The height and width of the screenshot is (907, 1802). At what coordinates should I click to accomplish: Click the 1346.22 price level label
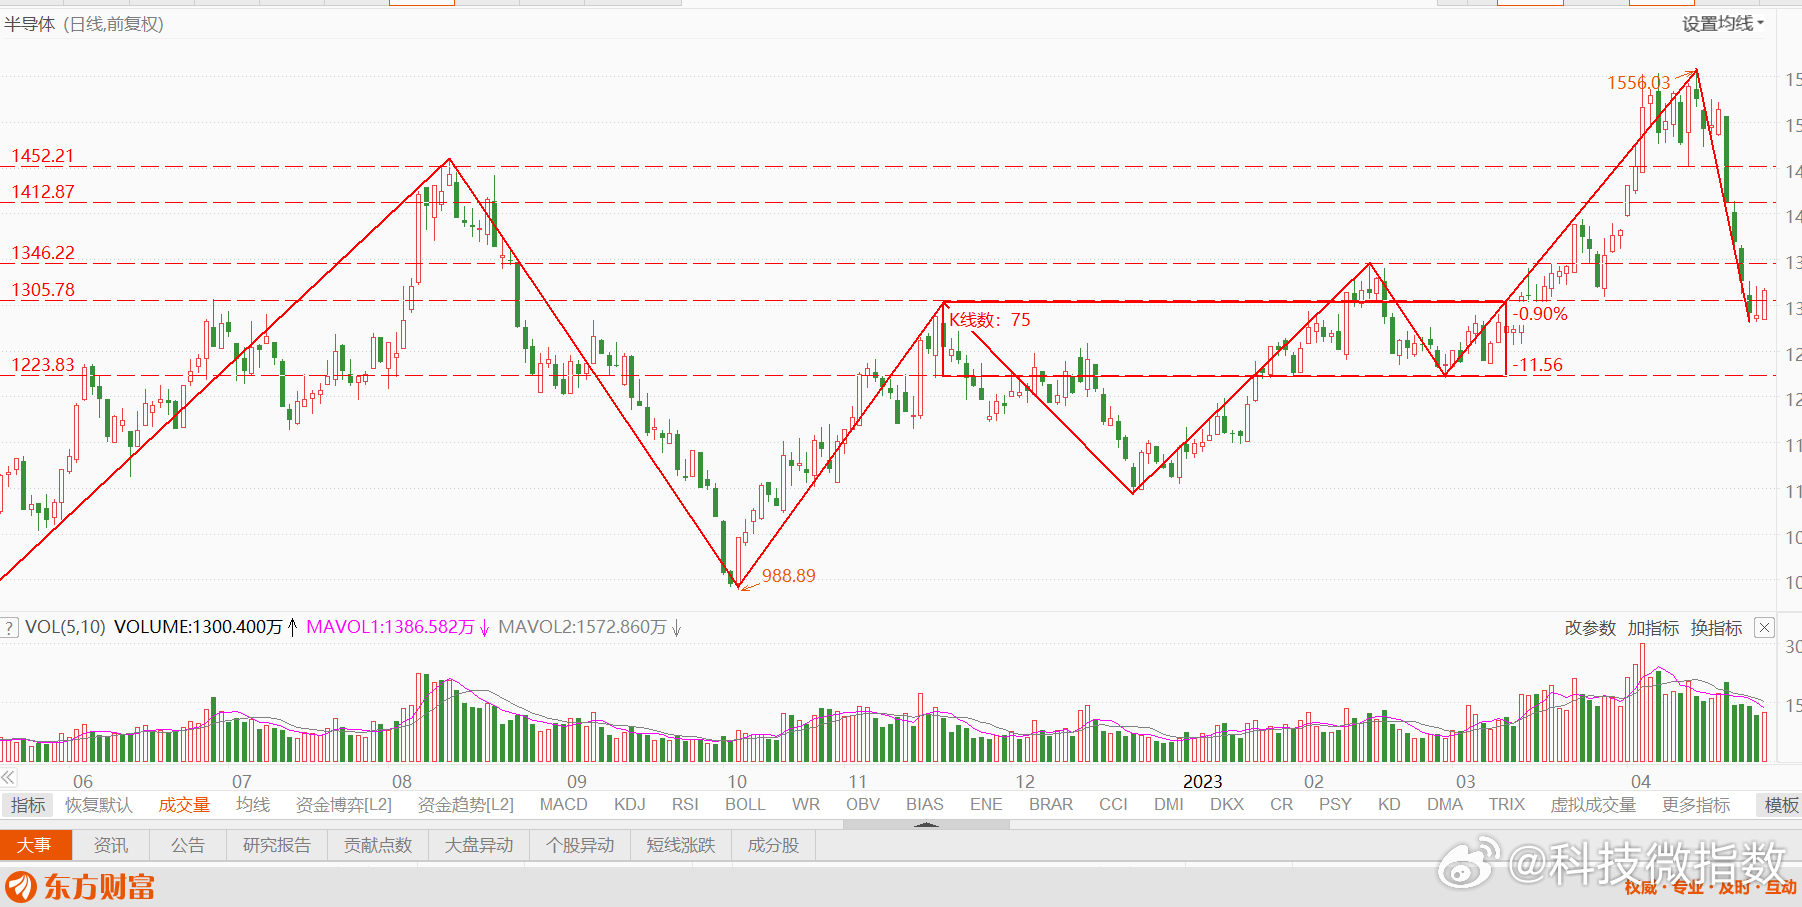42,253
